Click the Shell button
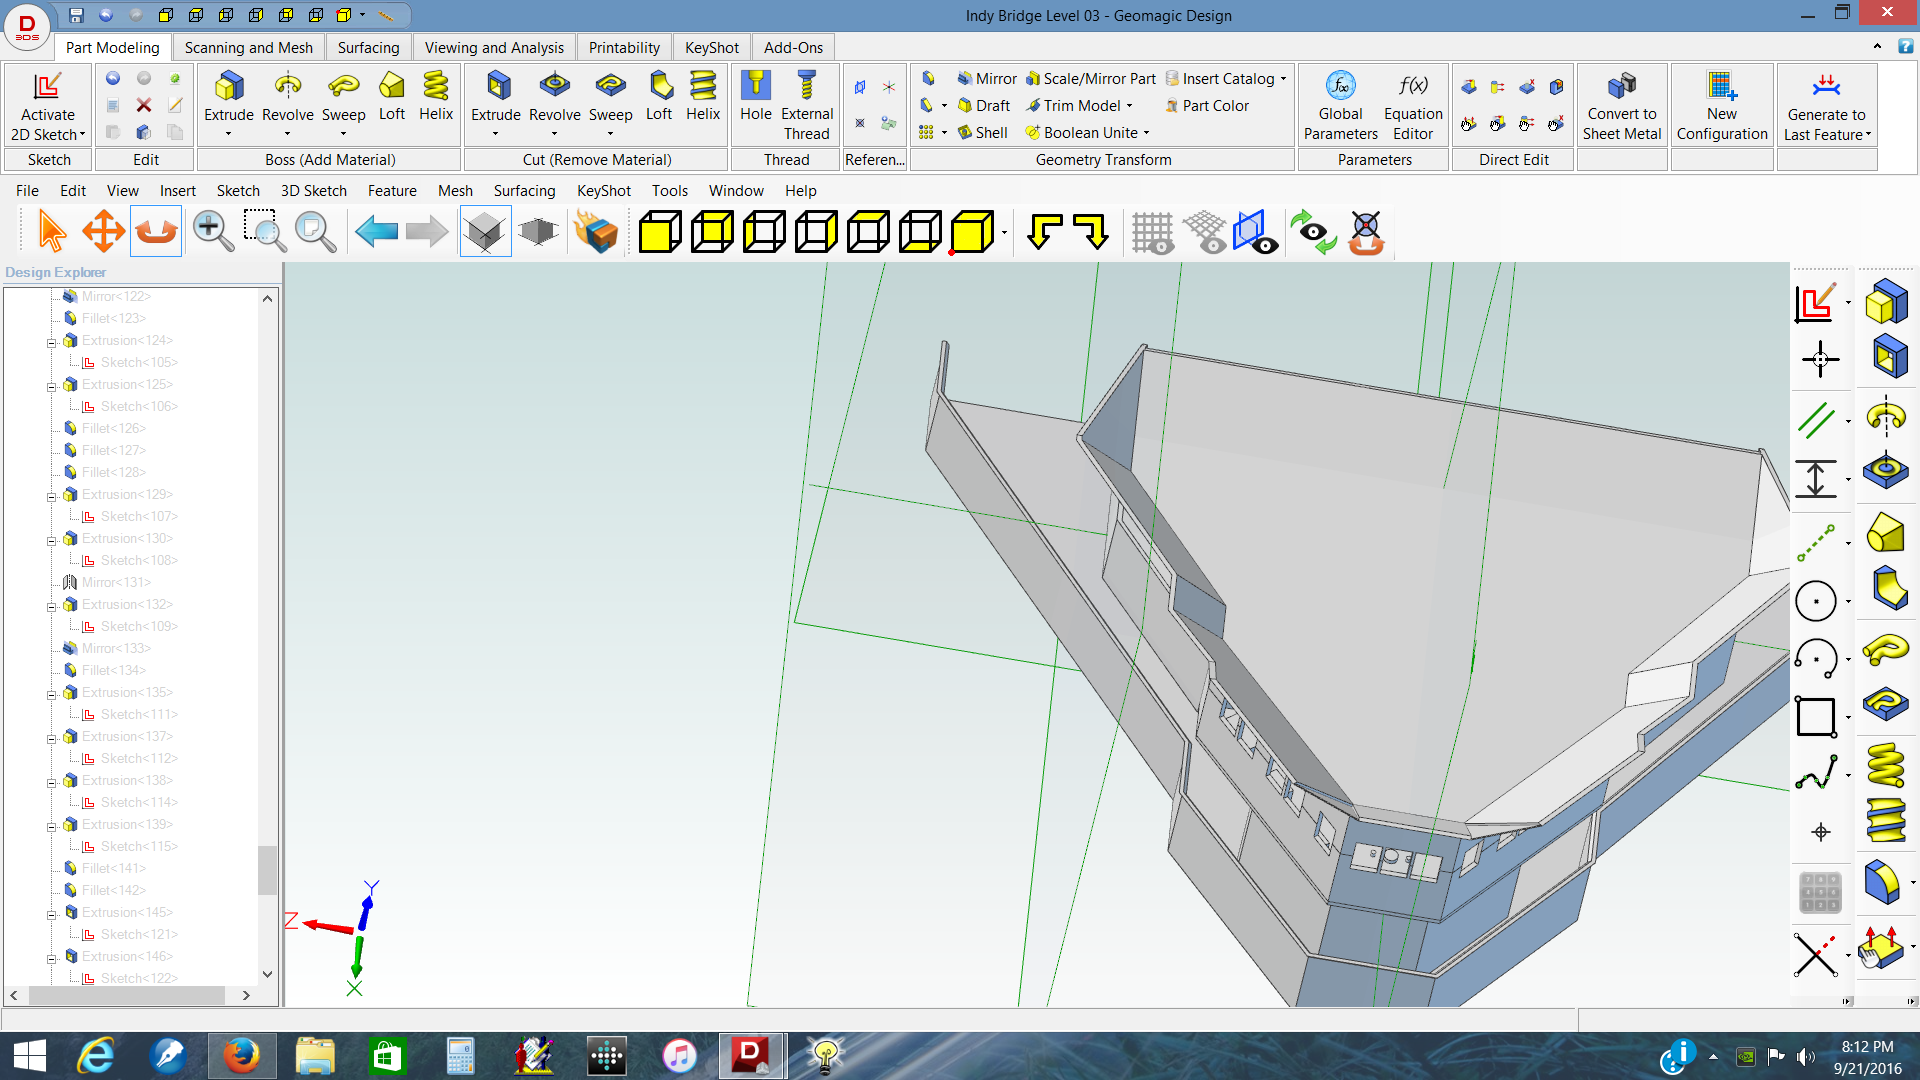 tap(982, 133)
